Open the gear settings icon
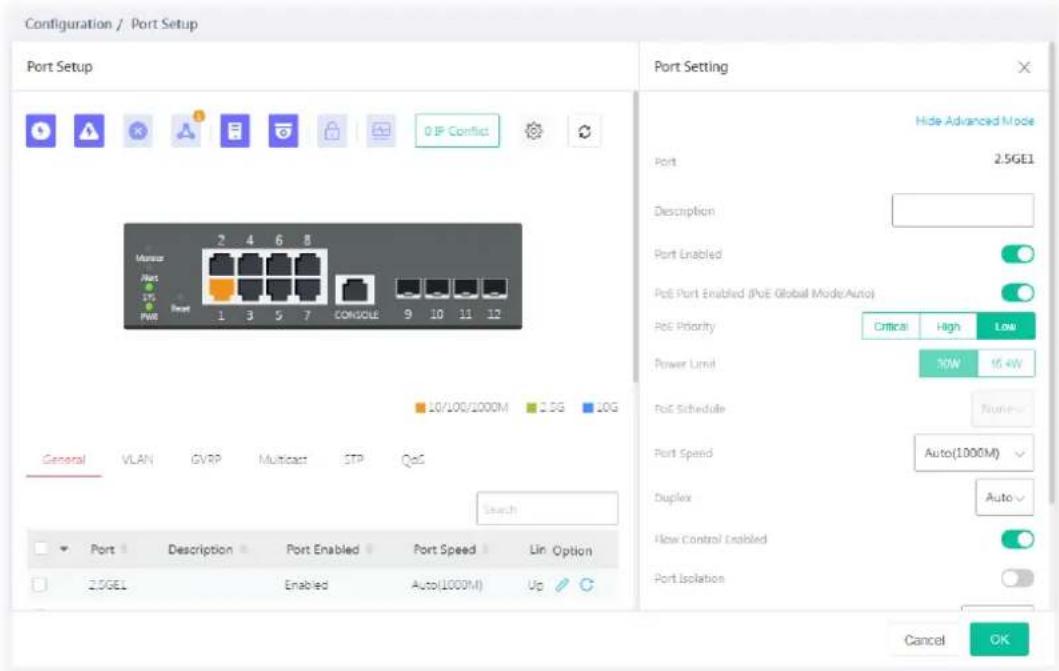The height and width of the screenshot is (671, 1059). pyautogui.click(x=534, y=131)
